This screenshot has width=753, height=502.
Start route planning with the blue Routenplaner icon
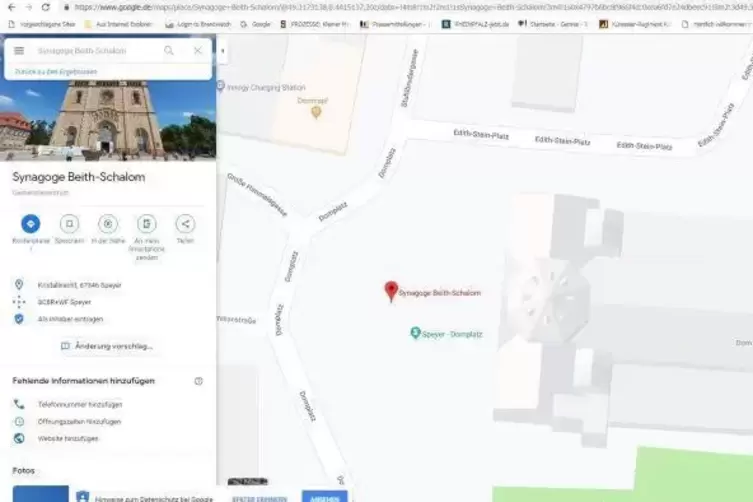(x=31, y=224)
